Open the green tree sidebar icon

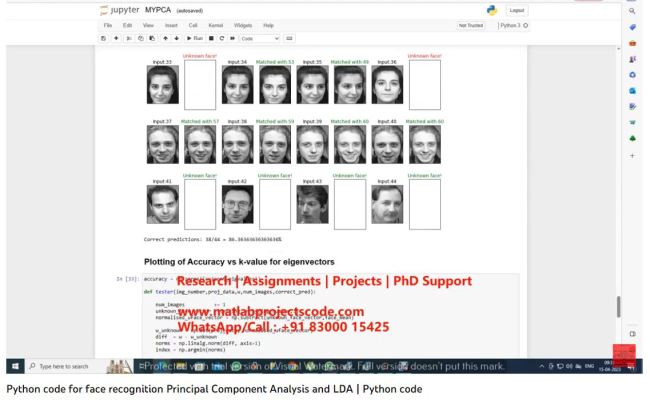click(632, 138)
